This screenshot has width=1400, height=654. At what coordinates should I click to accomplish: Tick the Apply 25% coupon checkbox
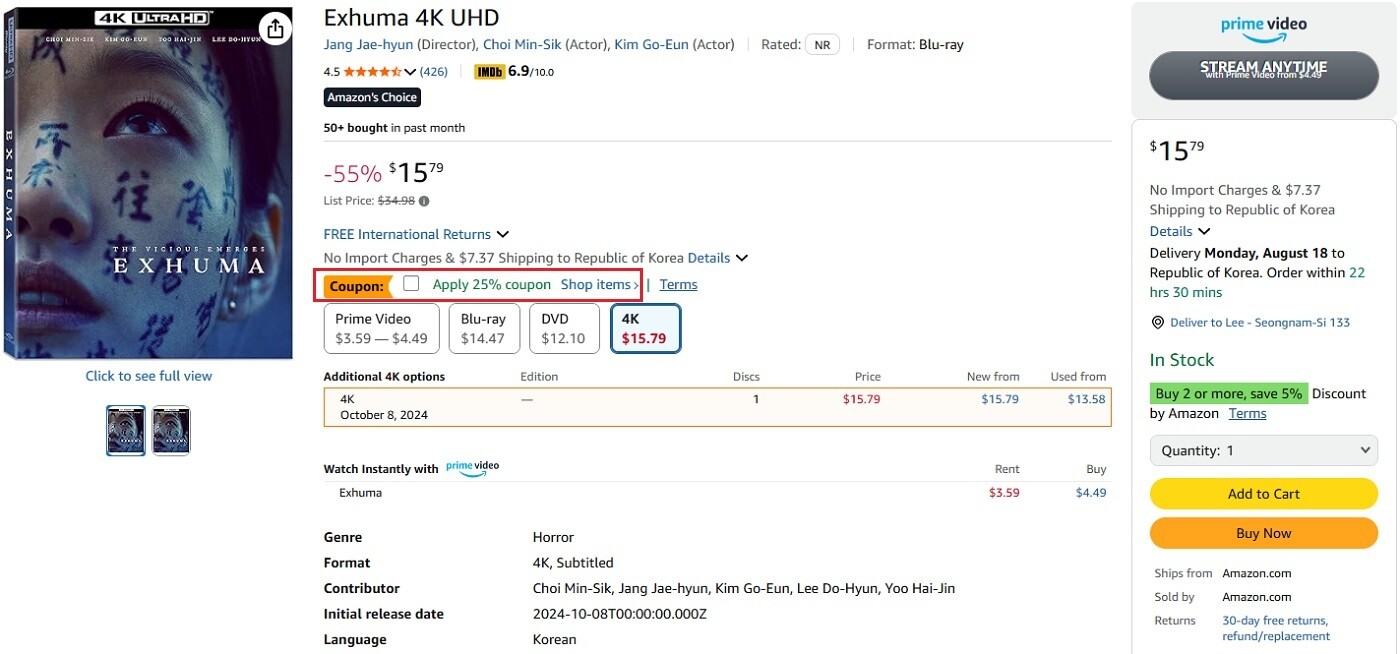(411, 284)
